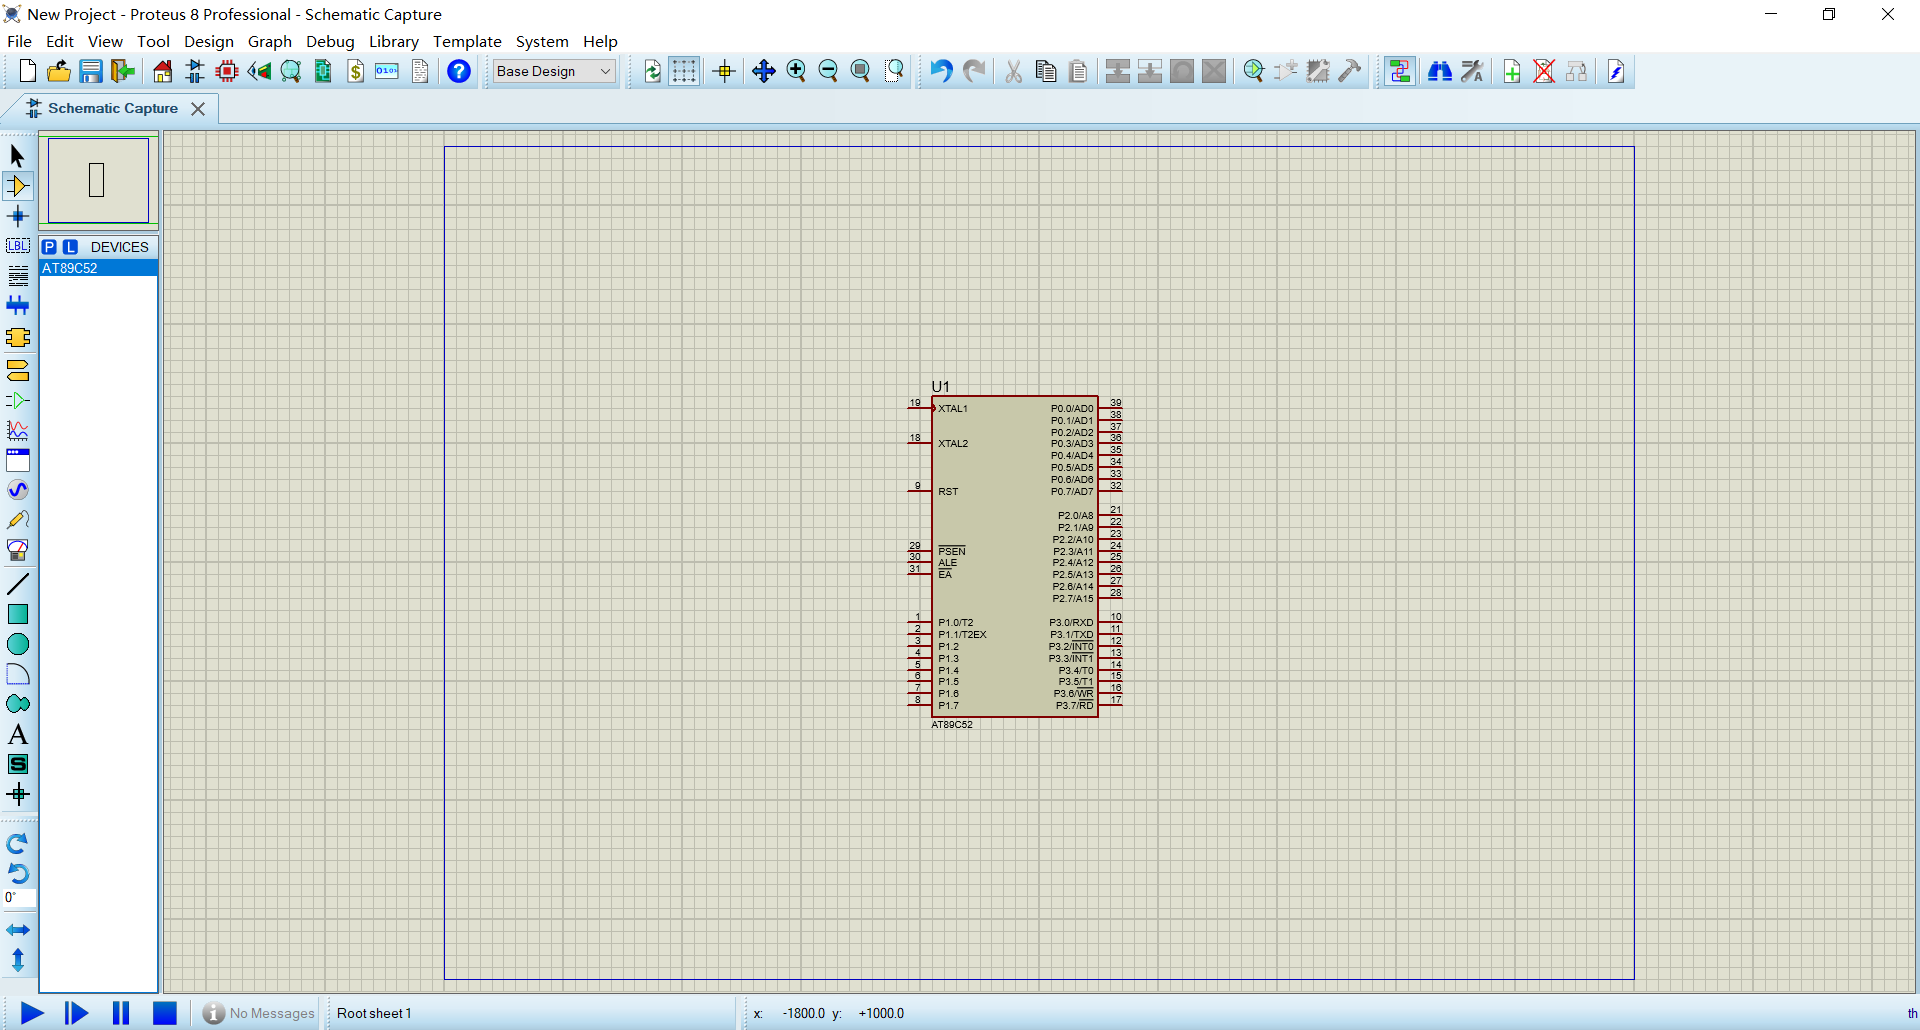
Task: Select the 2D circle graphics tool
Action: (x=18, y=644)
